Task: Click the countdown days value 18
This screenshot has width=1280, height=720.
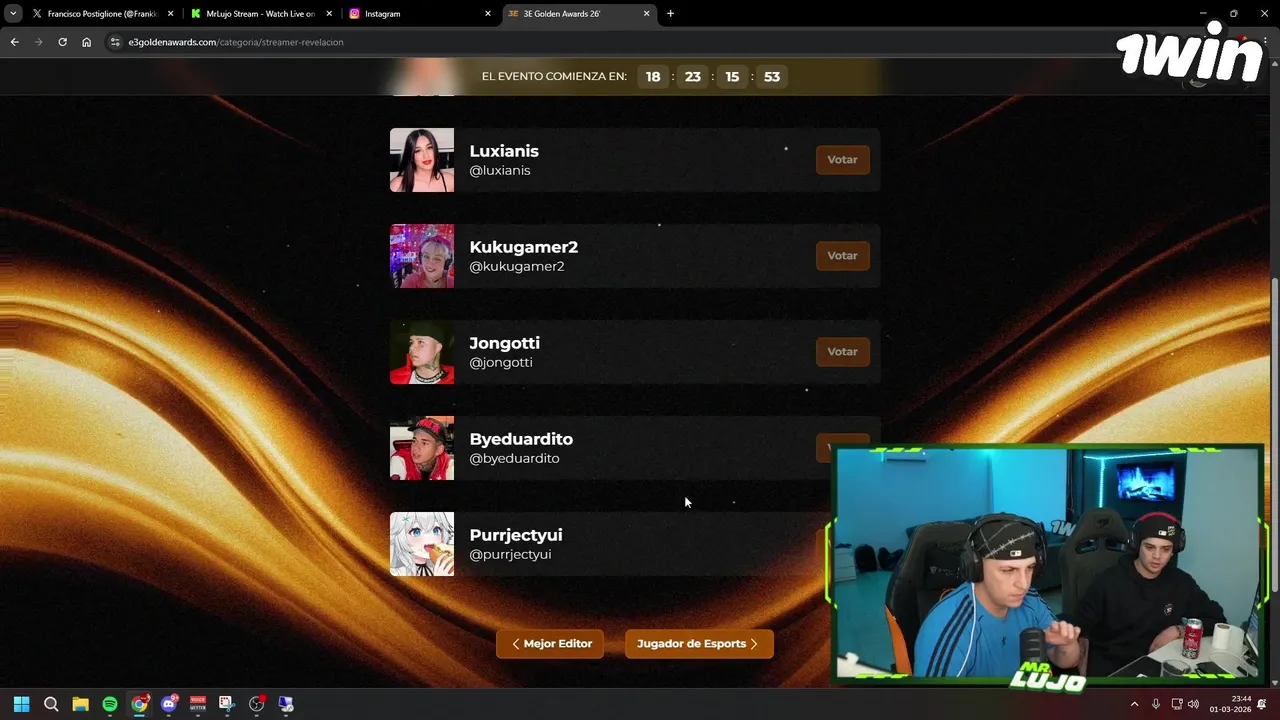Action: pyautogui.click(x=653, y=77)
